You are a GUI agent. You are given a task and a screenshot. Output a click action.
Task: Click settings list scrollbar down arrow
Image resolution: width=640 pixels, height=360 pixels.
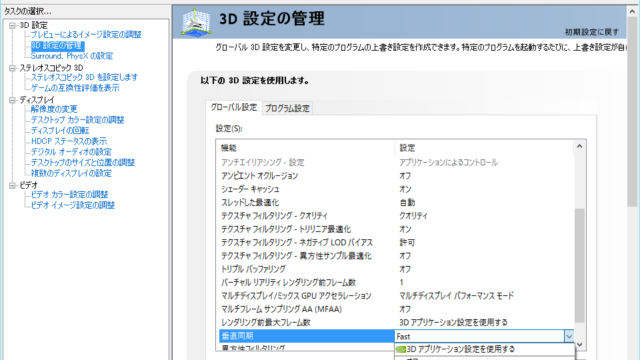point(580,344)
